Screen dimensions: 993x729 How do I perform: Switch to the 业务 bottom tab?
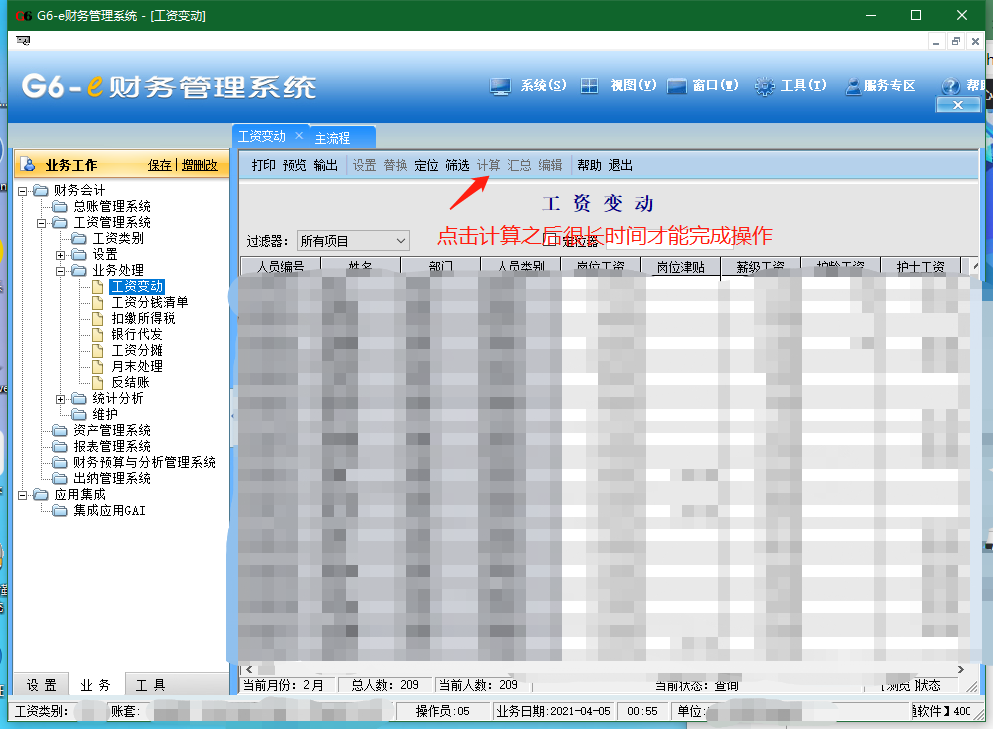pyautogui.click(x=96, y=685)
